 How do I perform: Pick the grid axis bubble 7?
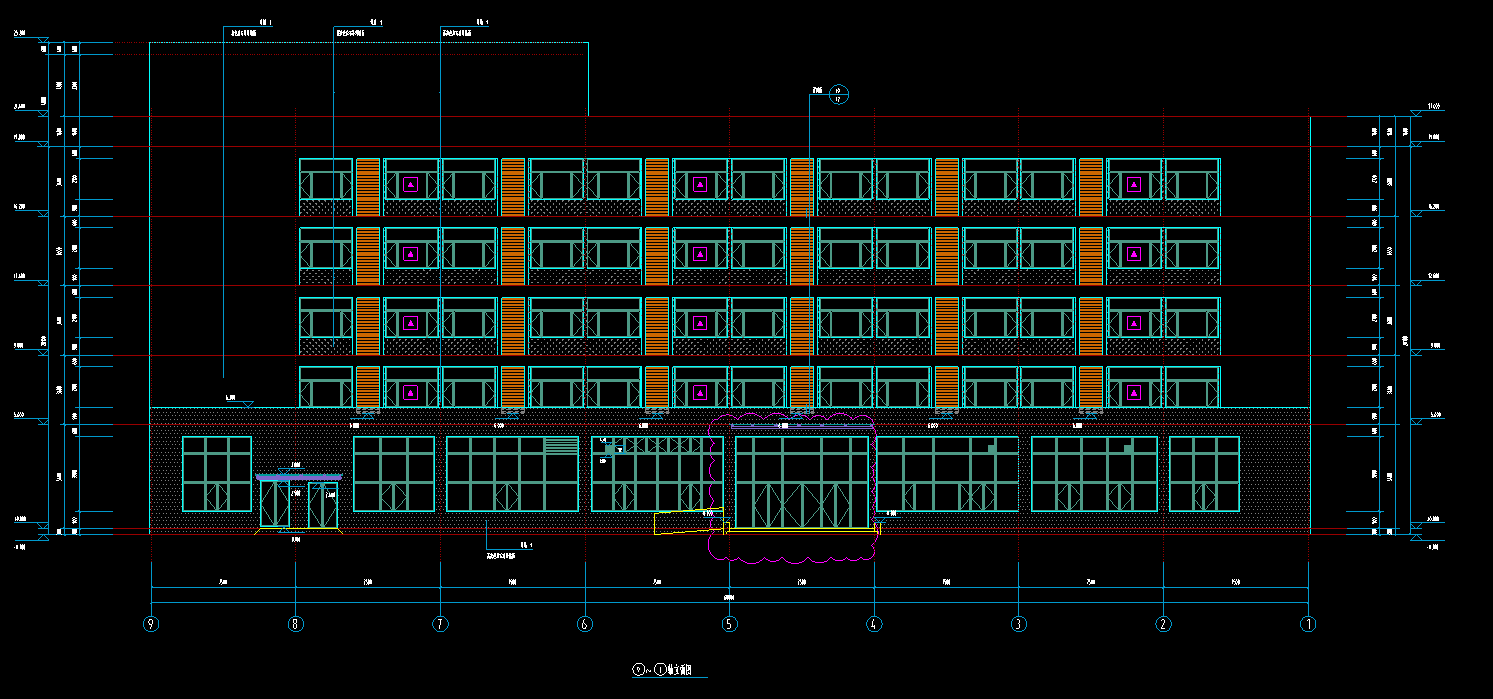click(x=440, y=624)
